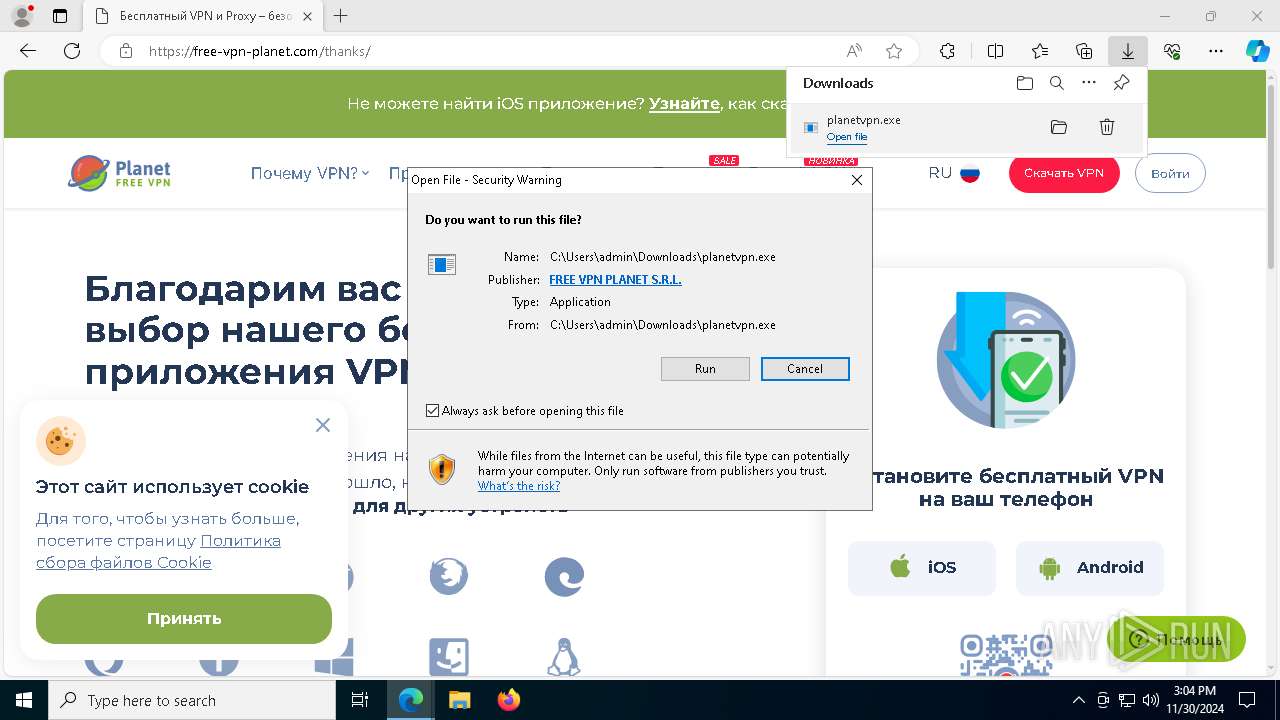Open the Помощь help chat button
This screenshot has width=1280, height=720.
(1175, 639)
